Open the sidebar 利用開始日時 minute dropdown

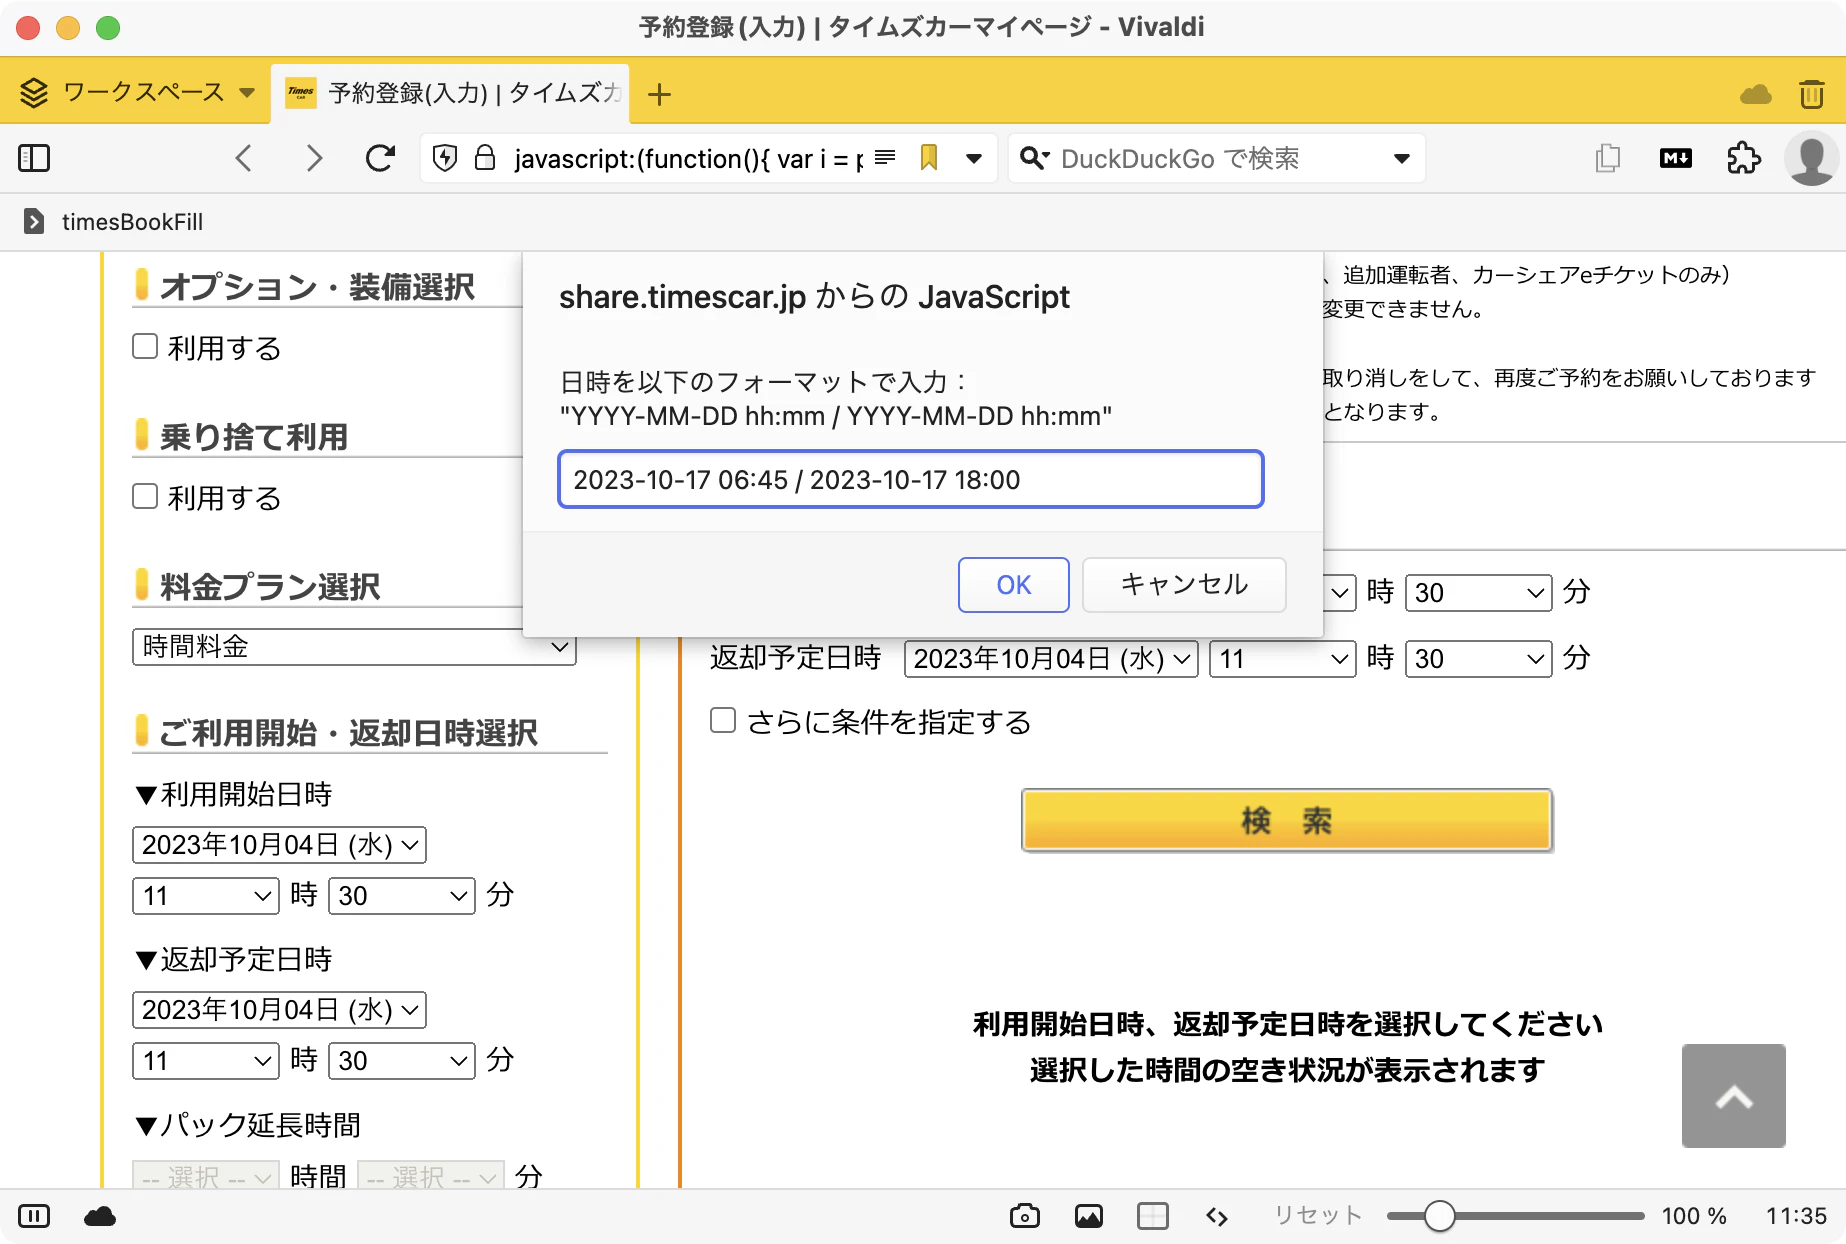click(x=401, y=895)
